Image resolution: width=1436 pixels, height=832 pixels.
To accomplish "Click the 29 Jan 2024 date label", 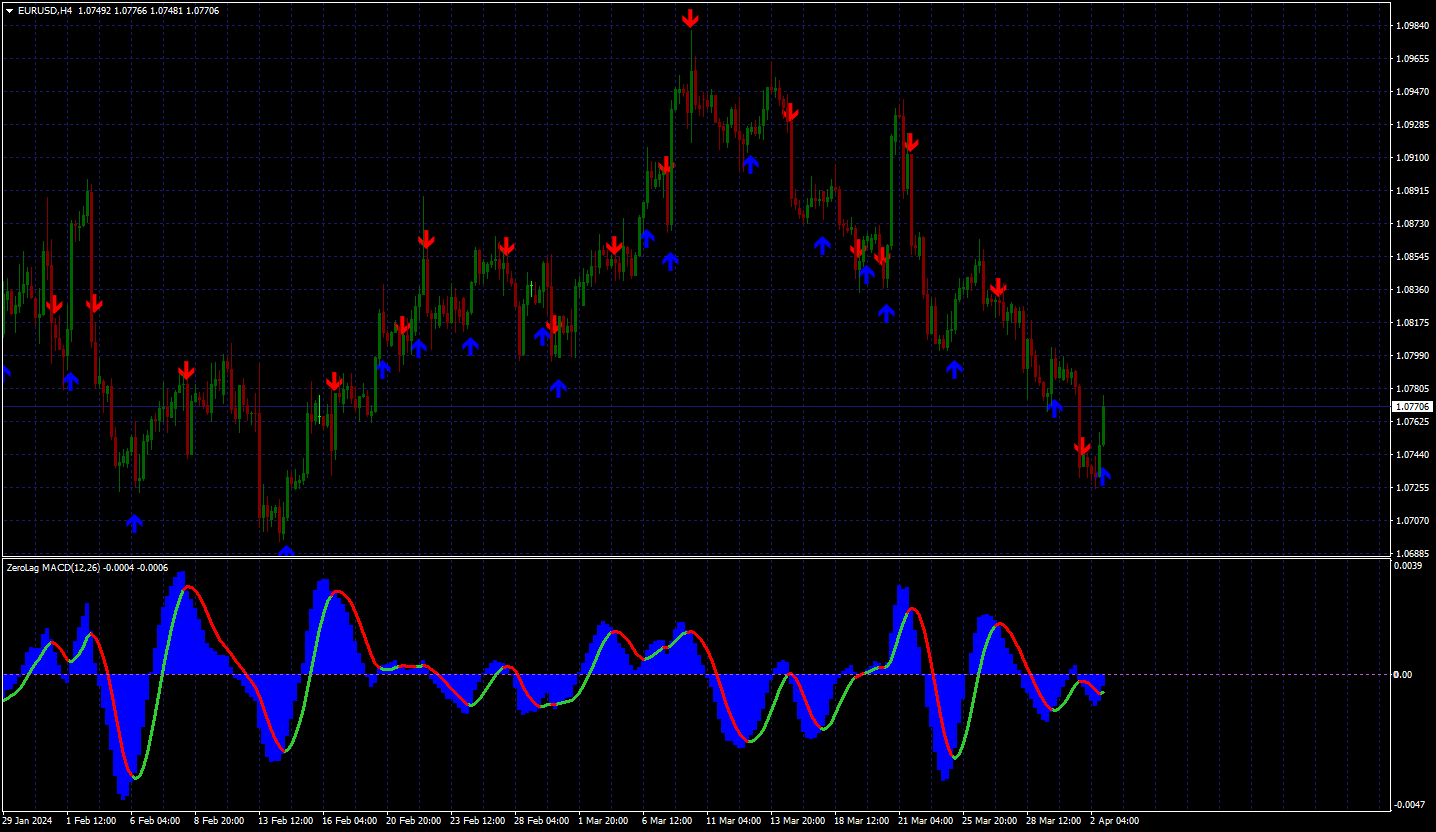I will [28, 821].
